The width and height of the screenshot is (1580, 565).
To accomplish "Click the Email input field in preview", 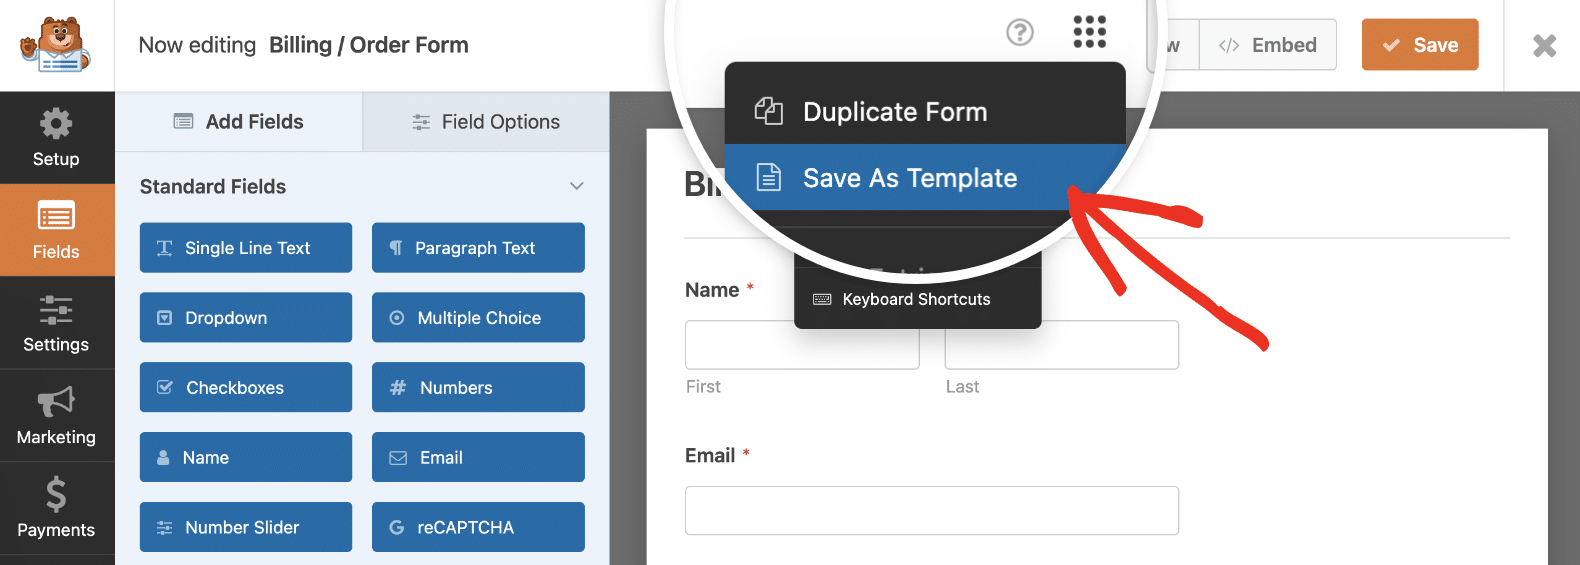I will (932, 511).
